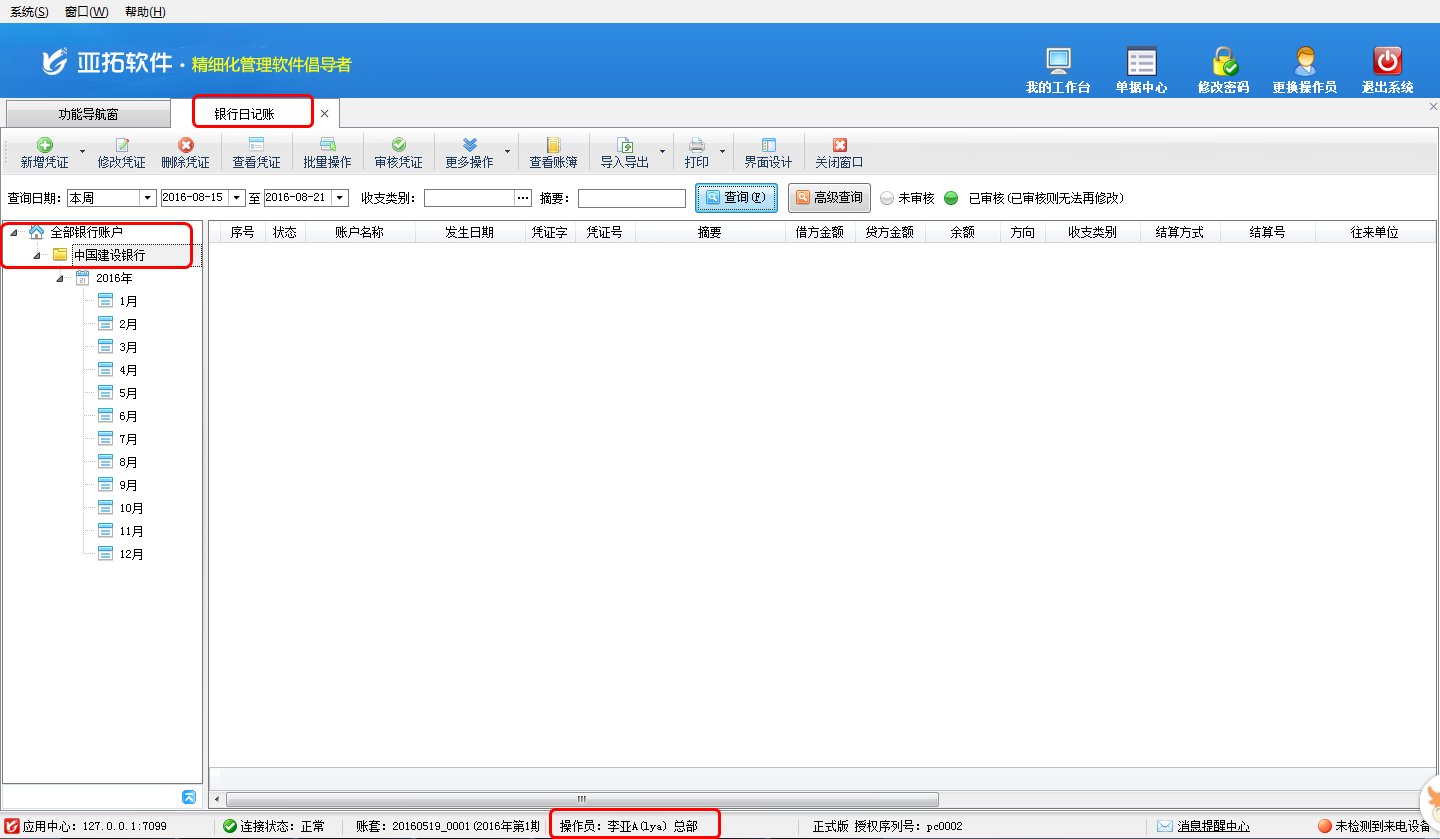Click the 删除凭证 delete voucher icon
The width and height of the screenshot is (1440, 839).
click(x=185, y=146)
